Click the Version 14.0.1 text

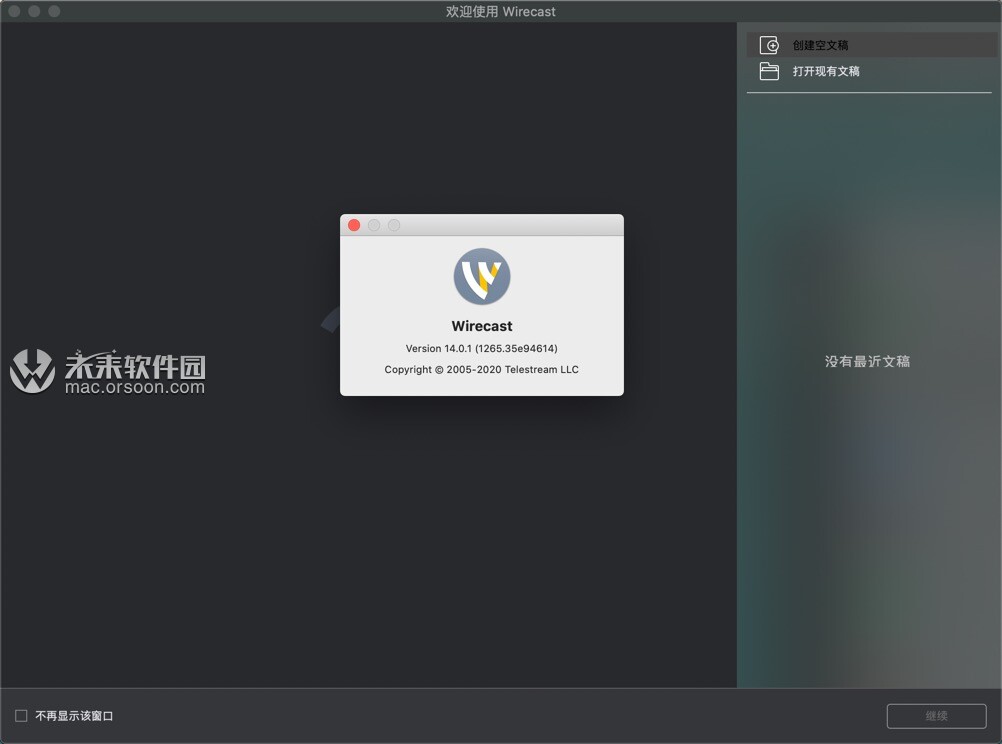[x=481, y=349]
